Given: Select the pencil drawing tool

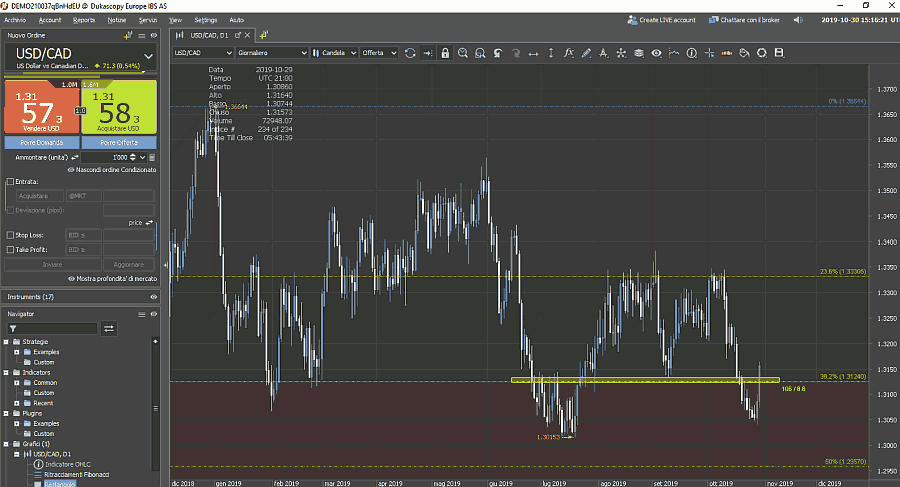Looking at the screenshot, I should [x=586, y=53].
